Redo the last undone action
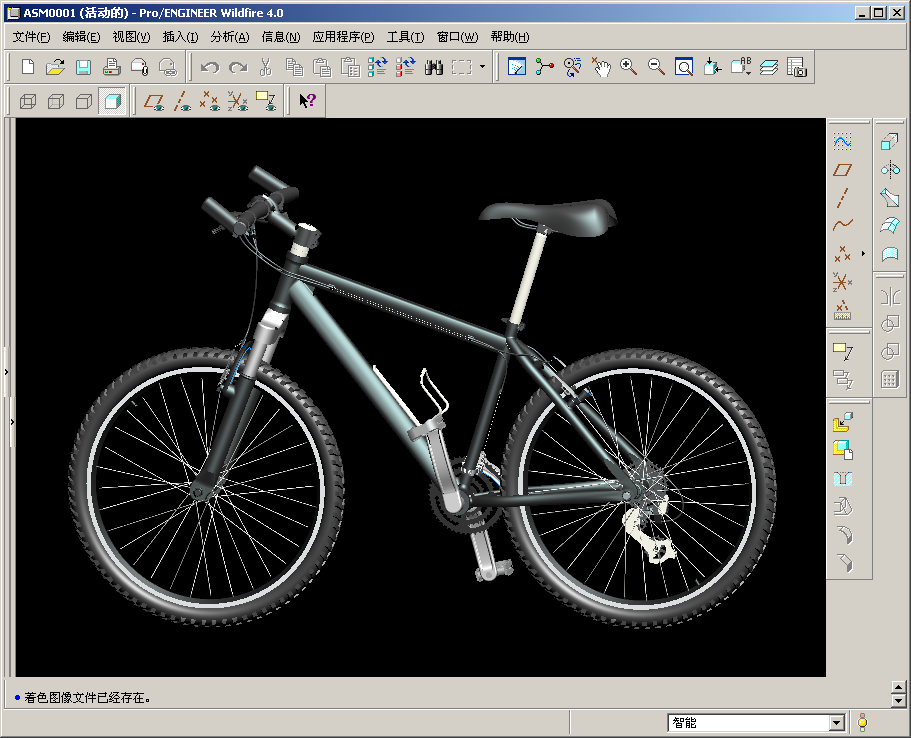The image size is (911, 738). click(x=238, y=67)
